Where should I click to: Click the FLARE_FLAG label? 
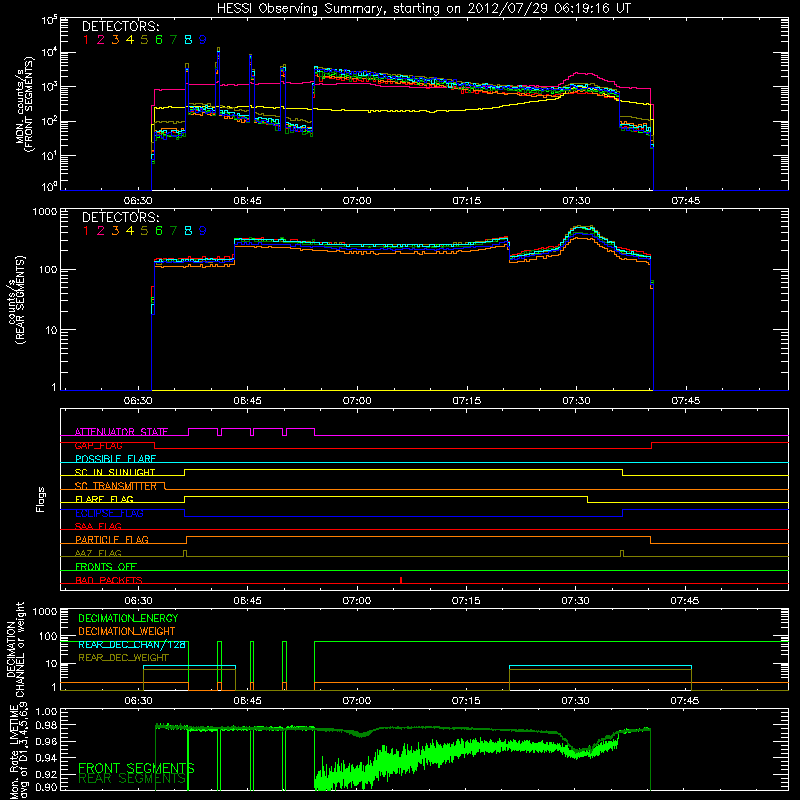(104, 499)
